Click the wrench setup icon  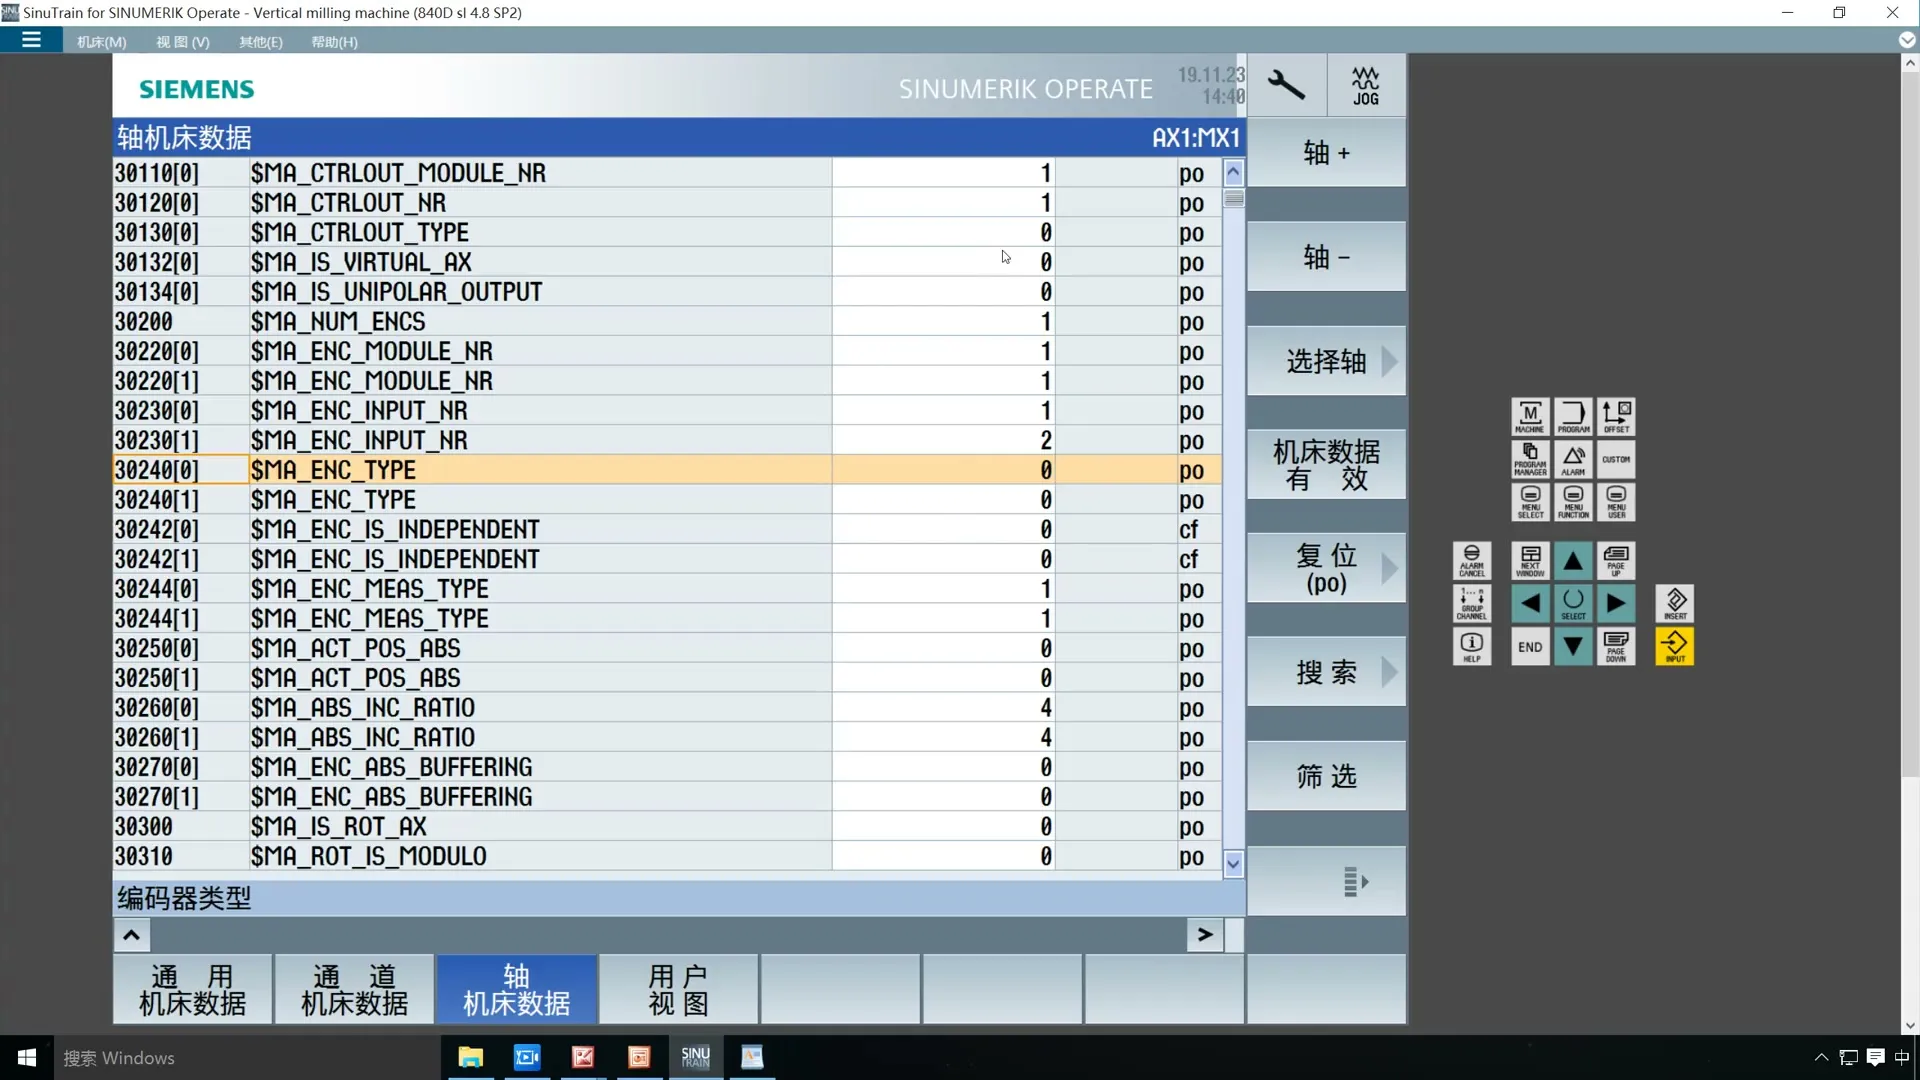1286,86
